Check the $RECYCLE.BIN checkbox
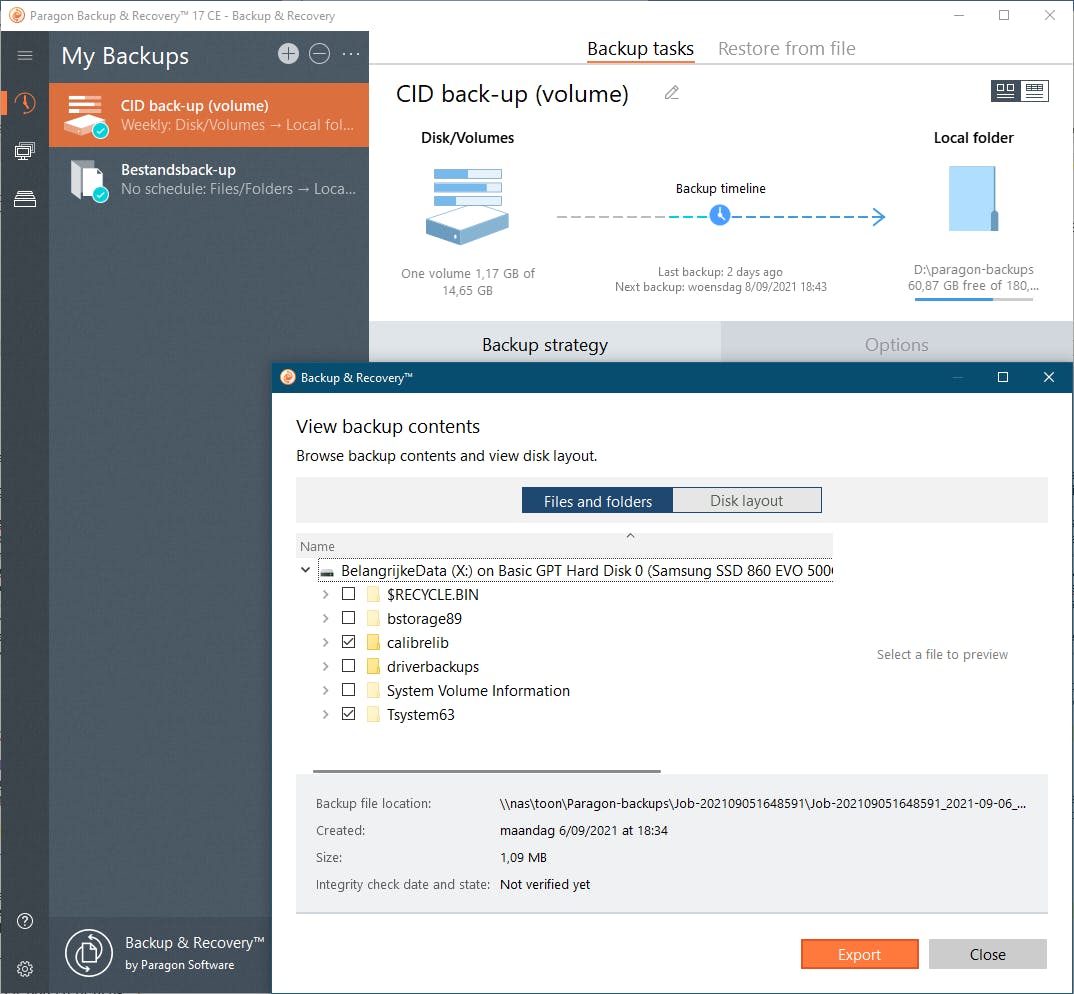Image resolution: width=1074 pixels, height=994 pixels. pyautogui.click(x=349, y=594)
